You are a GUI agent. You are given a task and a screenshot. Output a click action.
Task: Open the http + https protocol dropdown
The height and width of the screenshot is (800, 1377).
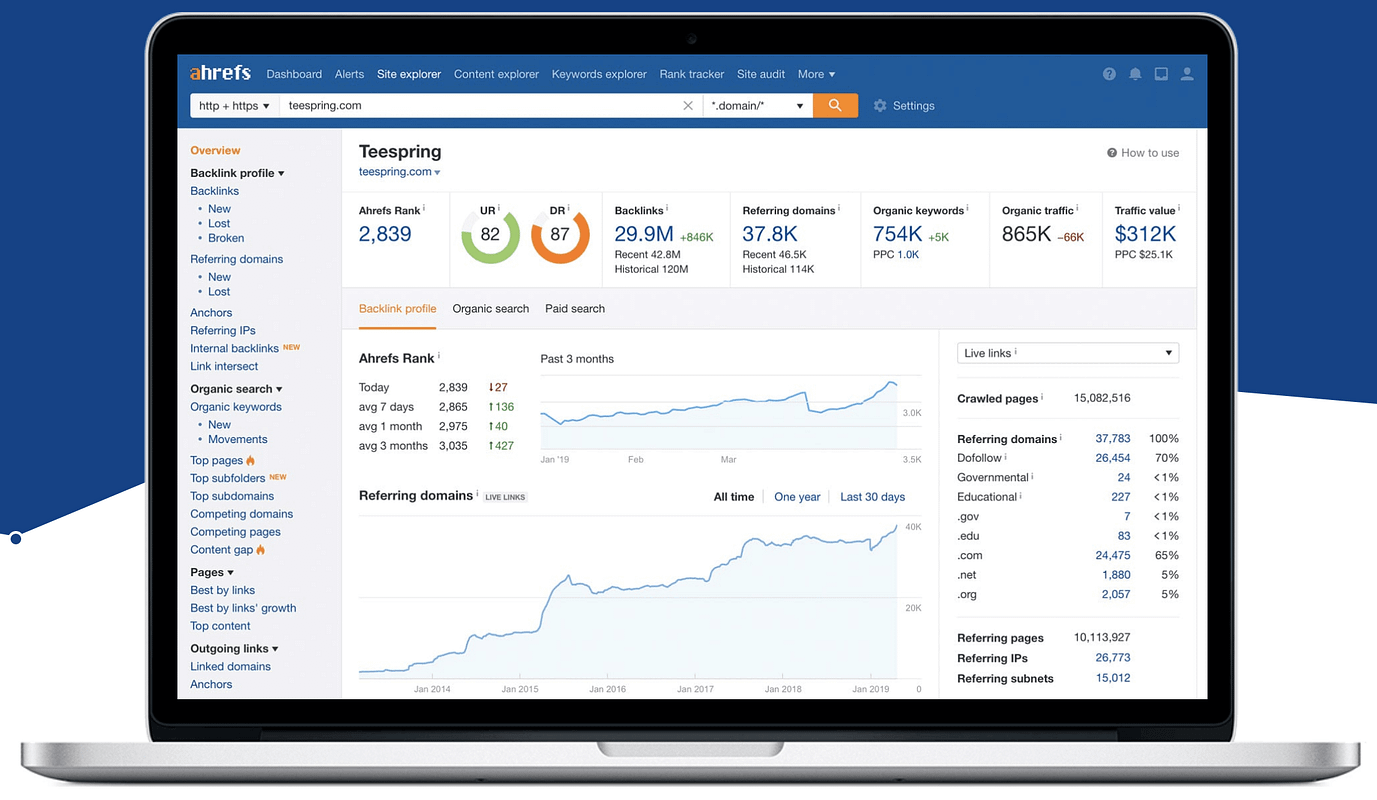[x=234, y=105]
